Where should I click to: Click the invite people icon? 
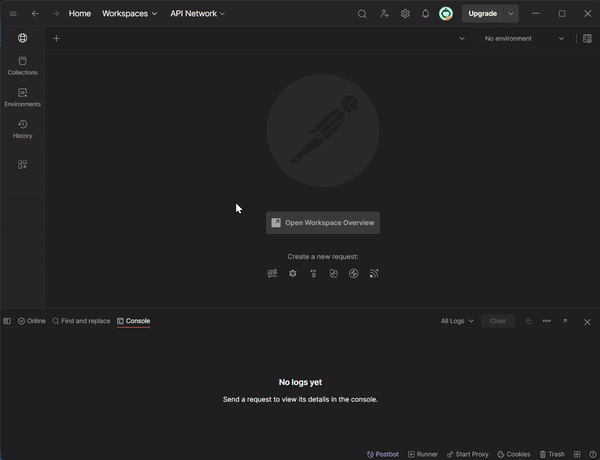click(384, 14)
